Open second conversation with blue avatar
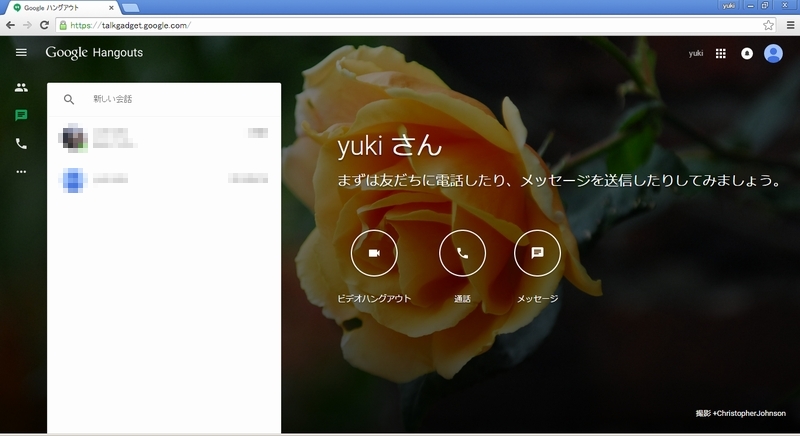Viewport: 800px width, 436px height. 163,179
